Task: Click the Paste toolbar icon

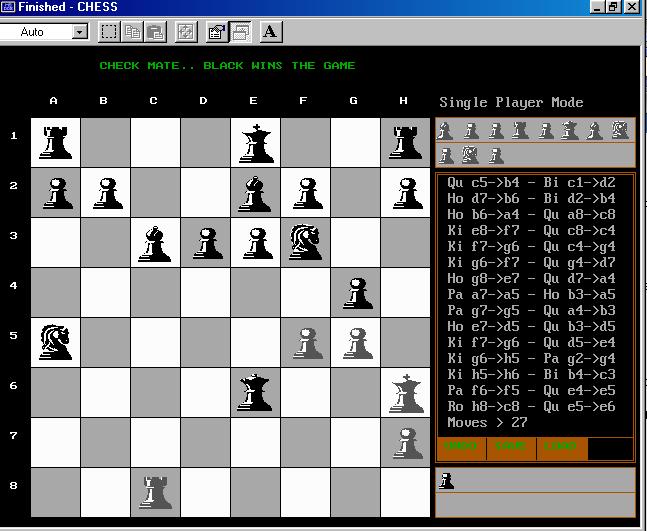Action: coord(155,32)
